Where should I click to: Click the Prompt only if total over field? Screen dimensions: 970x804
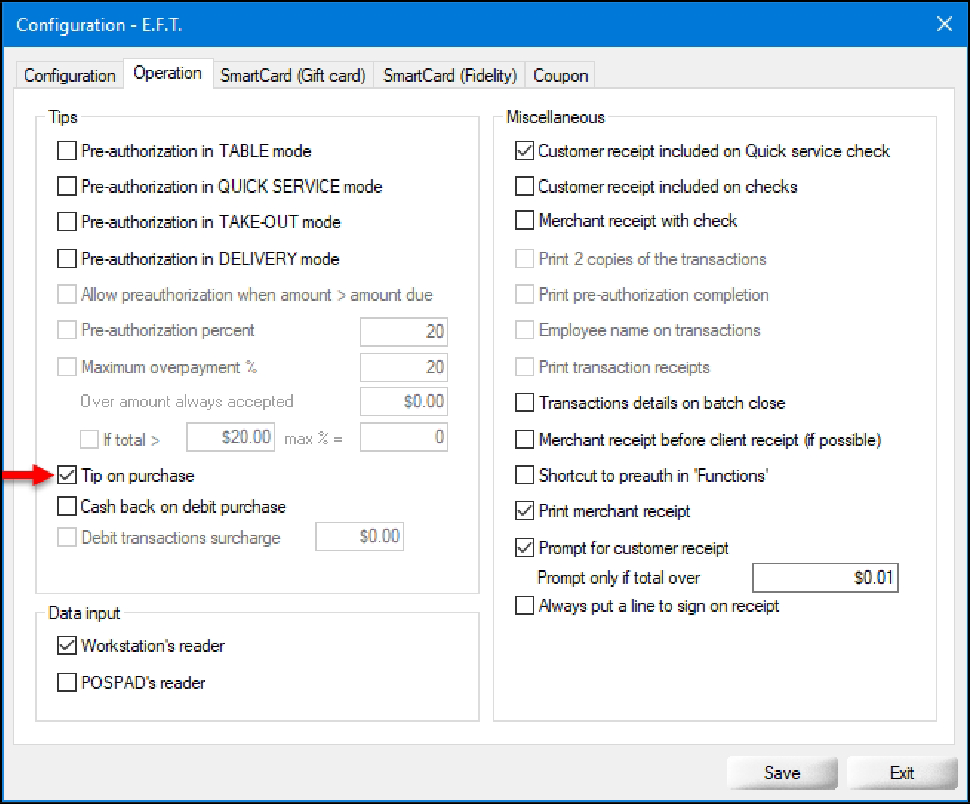[824, 578]
